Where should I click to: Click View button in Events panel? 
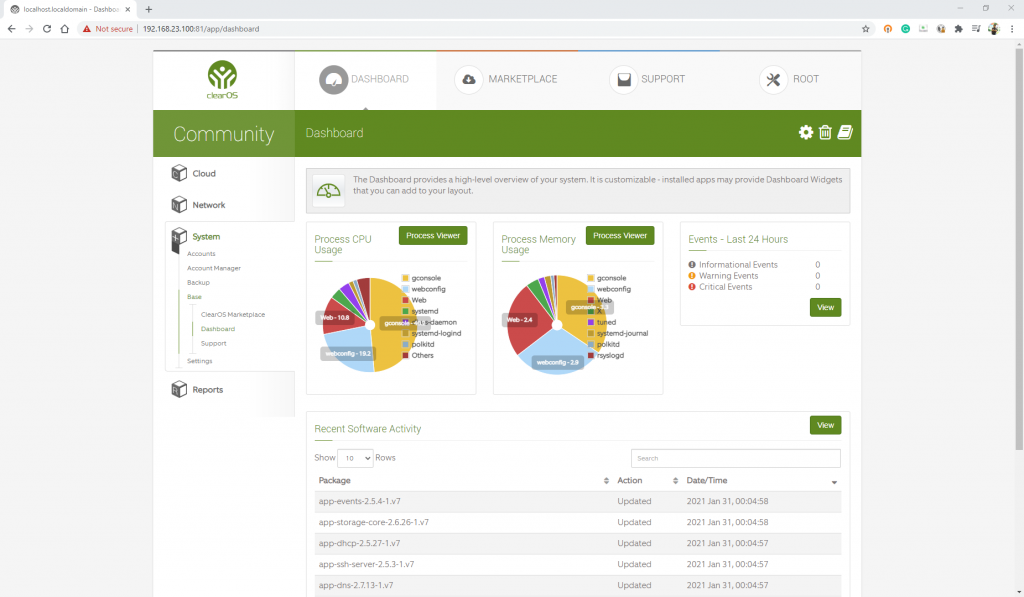point(825,308)
